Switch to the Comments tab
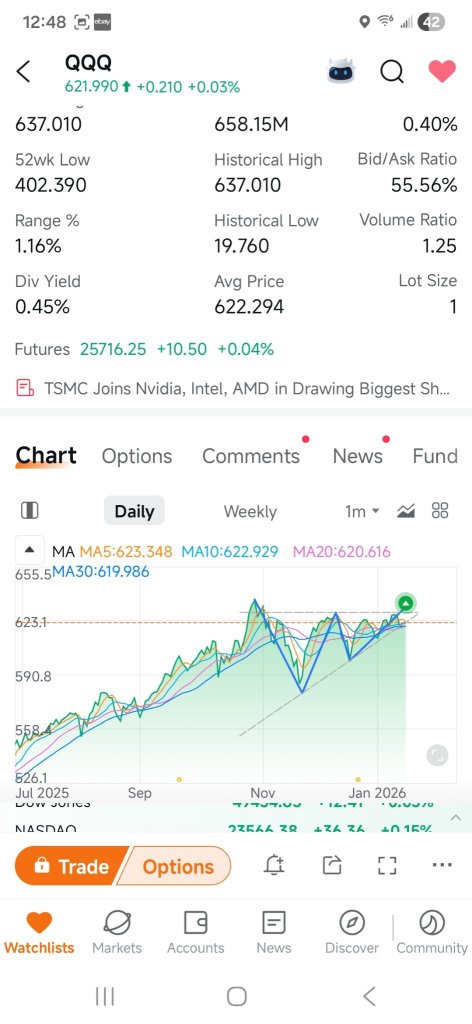Viewport: 472px width, 1024px height. [x=251, y=456]
